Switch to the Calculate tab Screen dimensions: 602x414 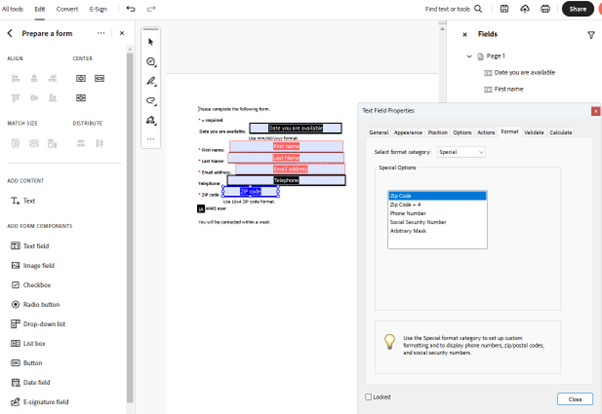pos(561,132)
